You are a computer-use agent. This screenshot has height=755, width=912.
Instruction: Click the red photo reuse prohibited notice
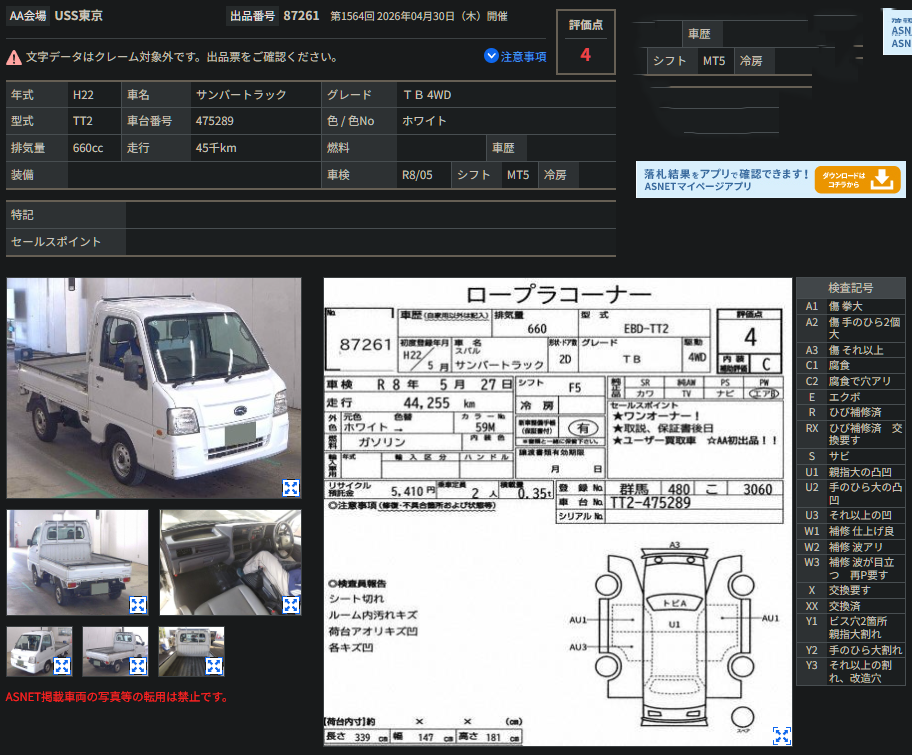point(117,696)
